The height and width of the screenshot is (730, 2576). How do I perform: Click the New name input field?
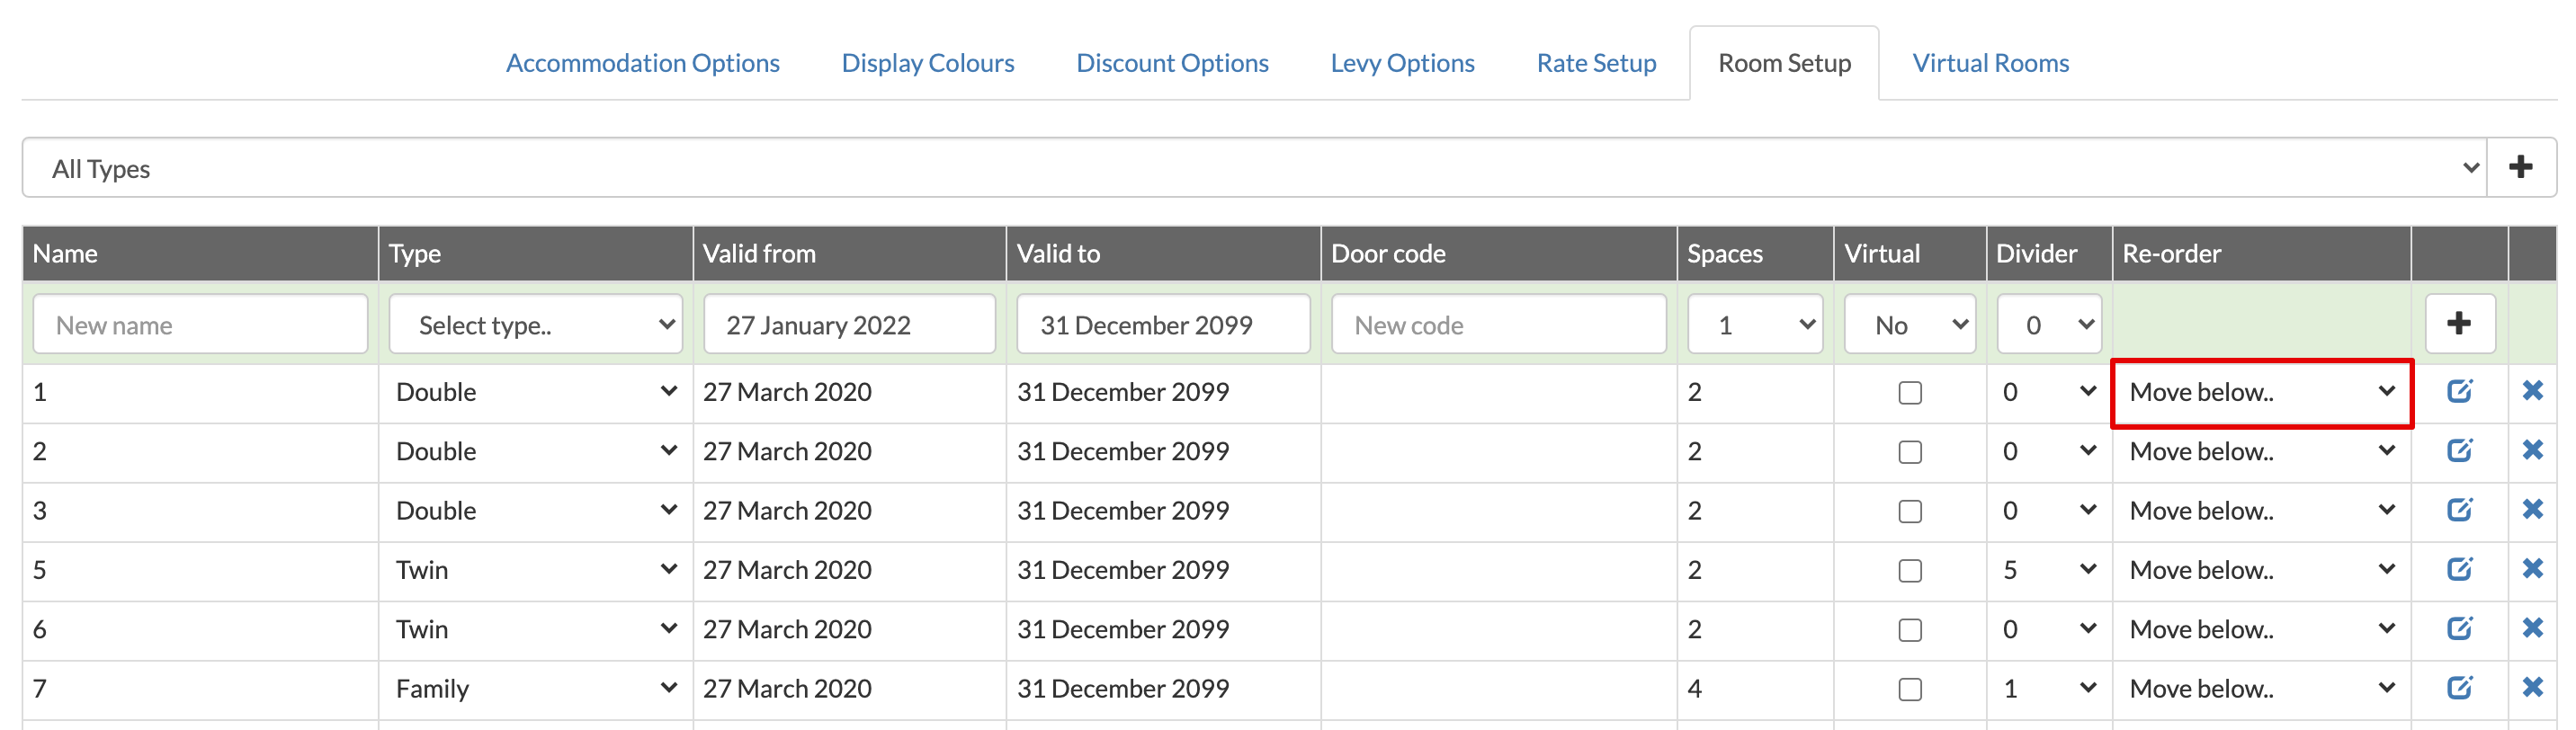(200, 324)
